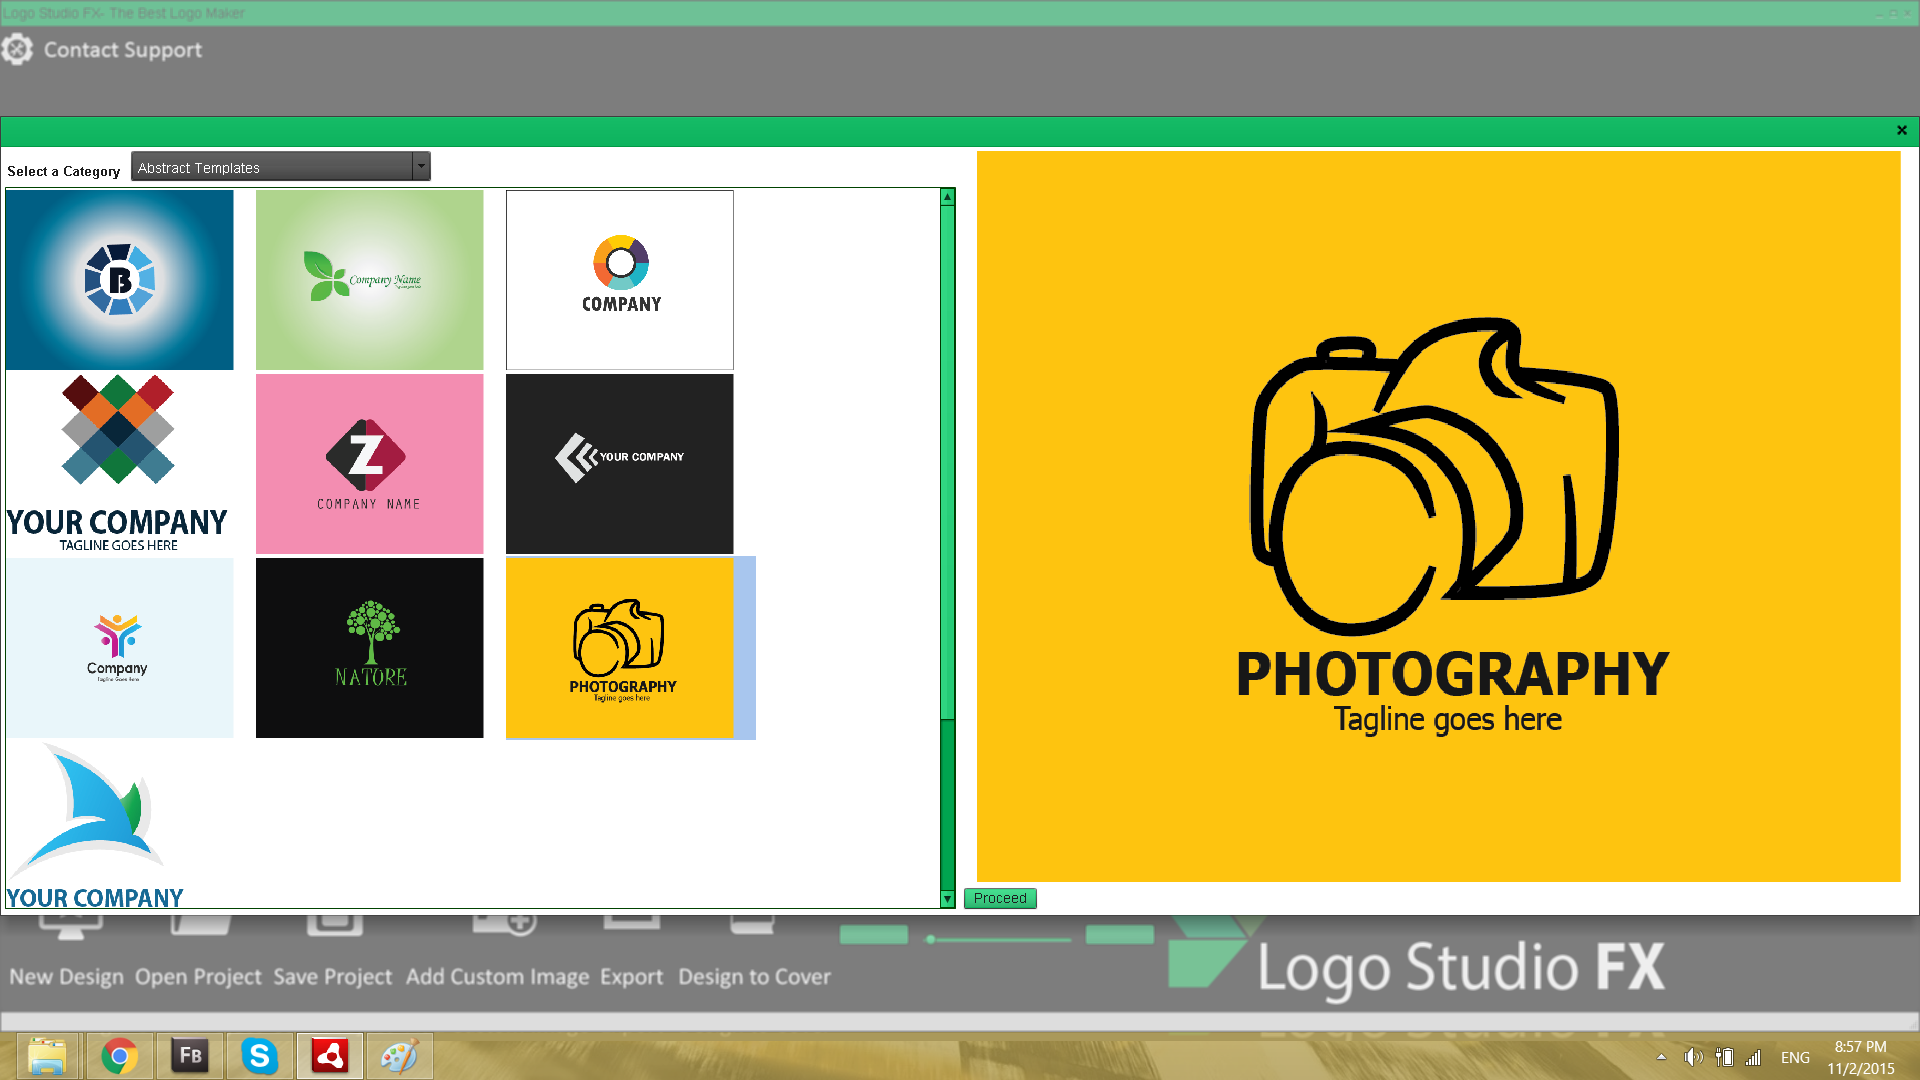Select the blue 'B' gear logo template
The height and width of the screenshot is (1080, 1920).
119,280
